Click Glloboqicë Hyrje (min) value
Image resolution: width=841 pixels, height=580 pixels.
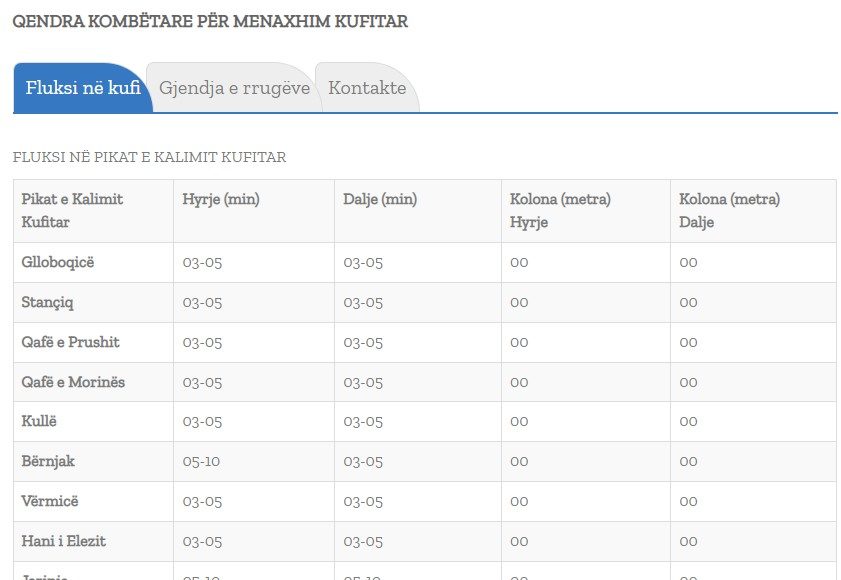point(202,263)
